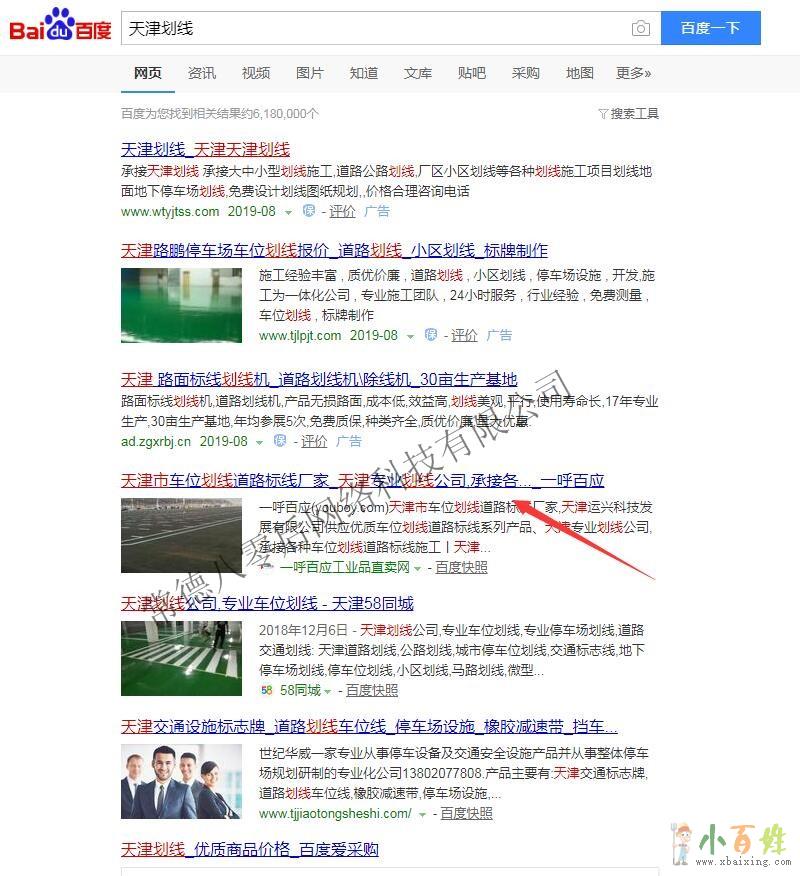Click the search input field
This screenshot has height=876, width=800.
(375, 28)
